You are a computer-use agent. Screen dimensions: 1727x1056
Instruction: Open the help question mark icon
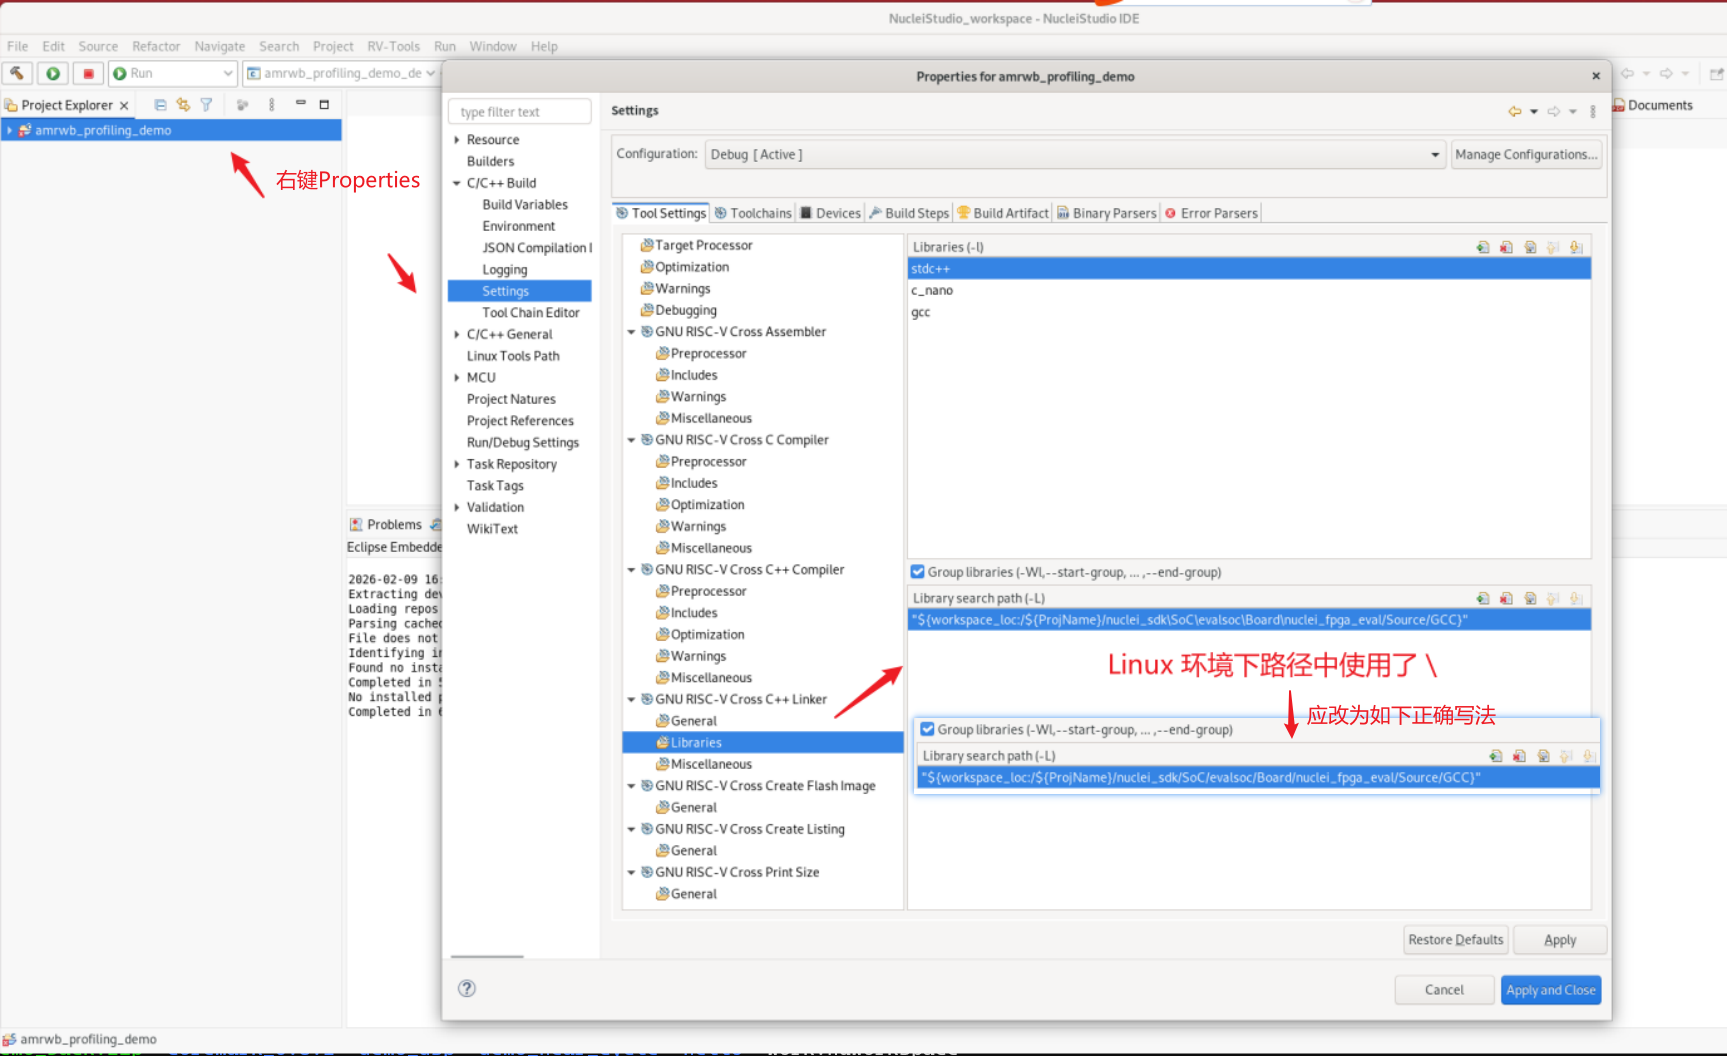pos(467,988)
